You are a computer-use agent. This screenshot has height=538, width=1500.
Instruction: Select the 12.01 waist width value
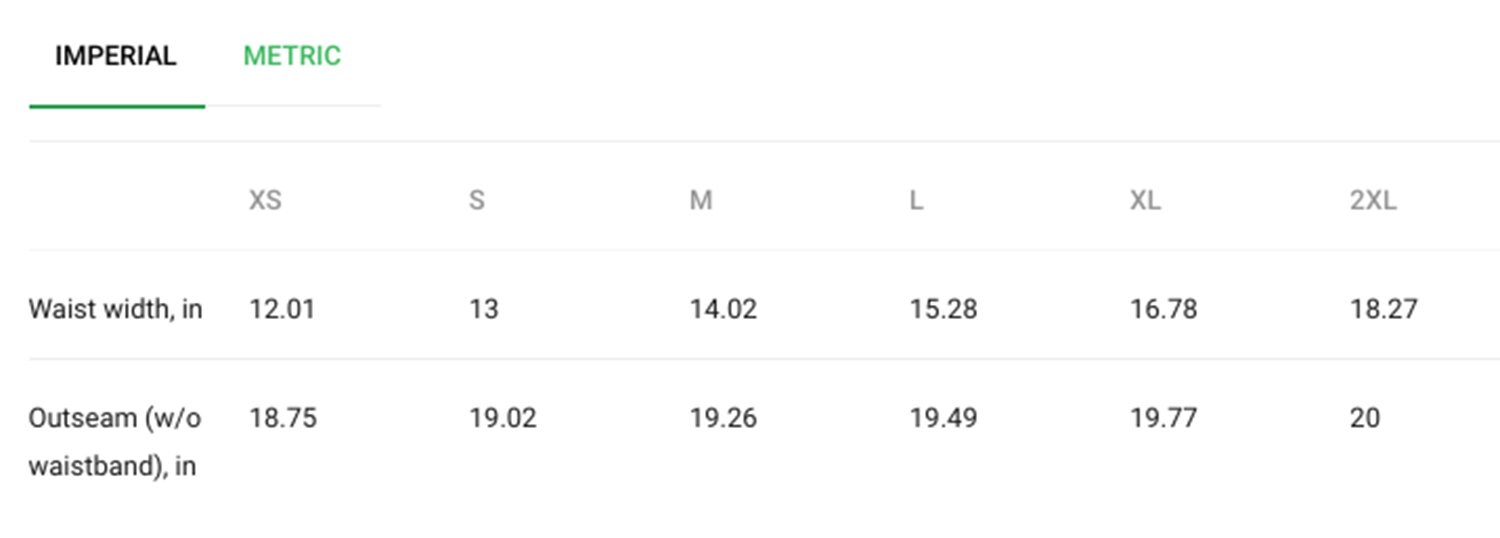pos(282,309)
